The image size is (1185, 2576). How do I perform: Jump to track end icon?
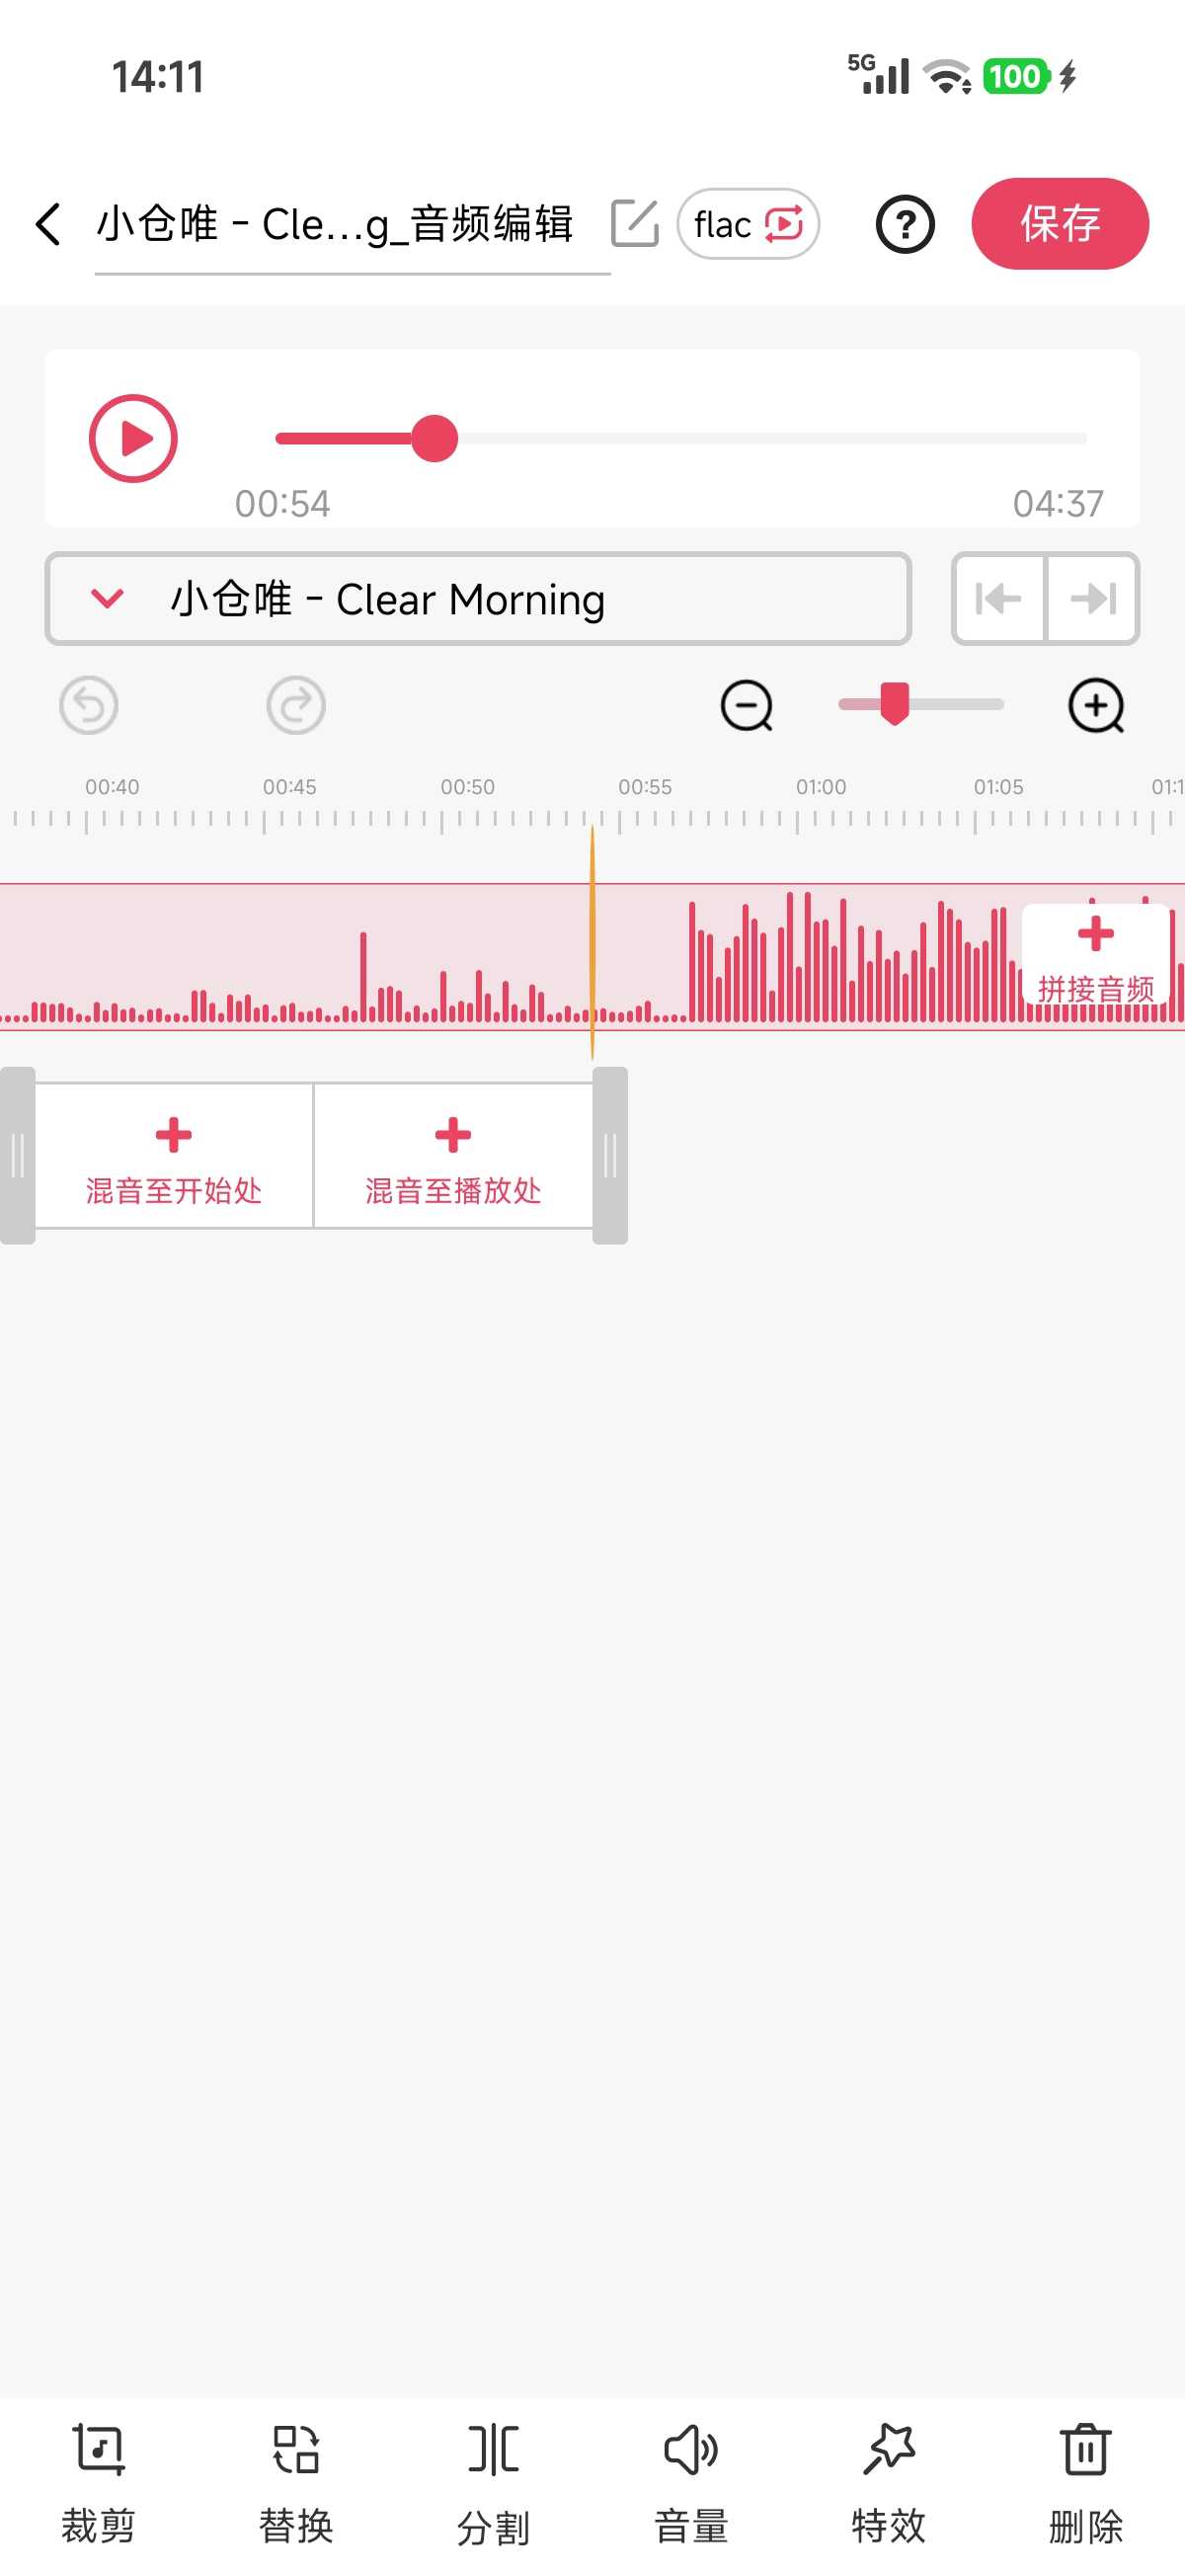1092,599
